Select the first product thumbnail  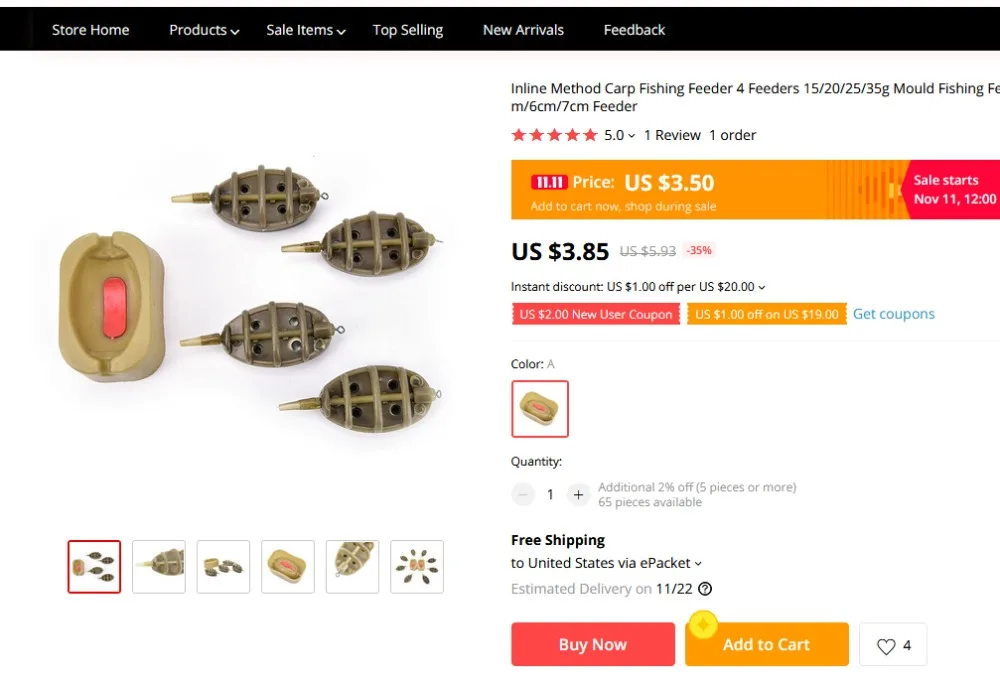[94, 567]
